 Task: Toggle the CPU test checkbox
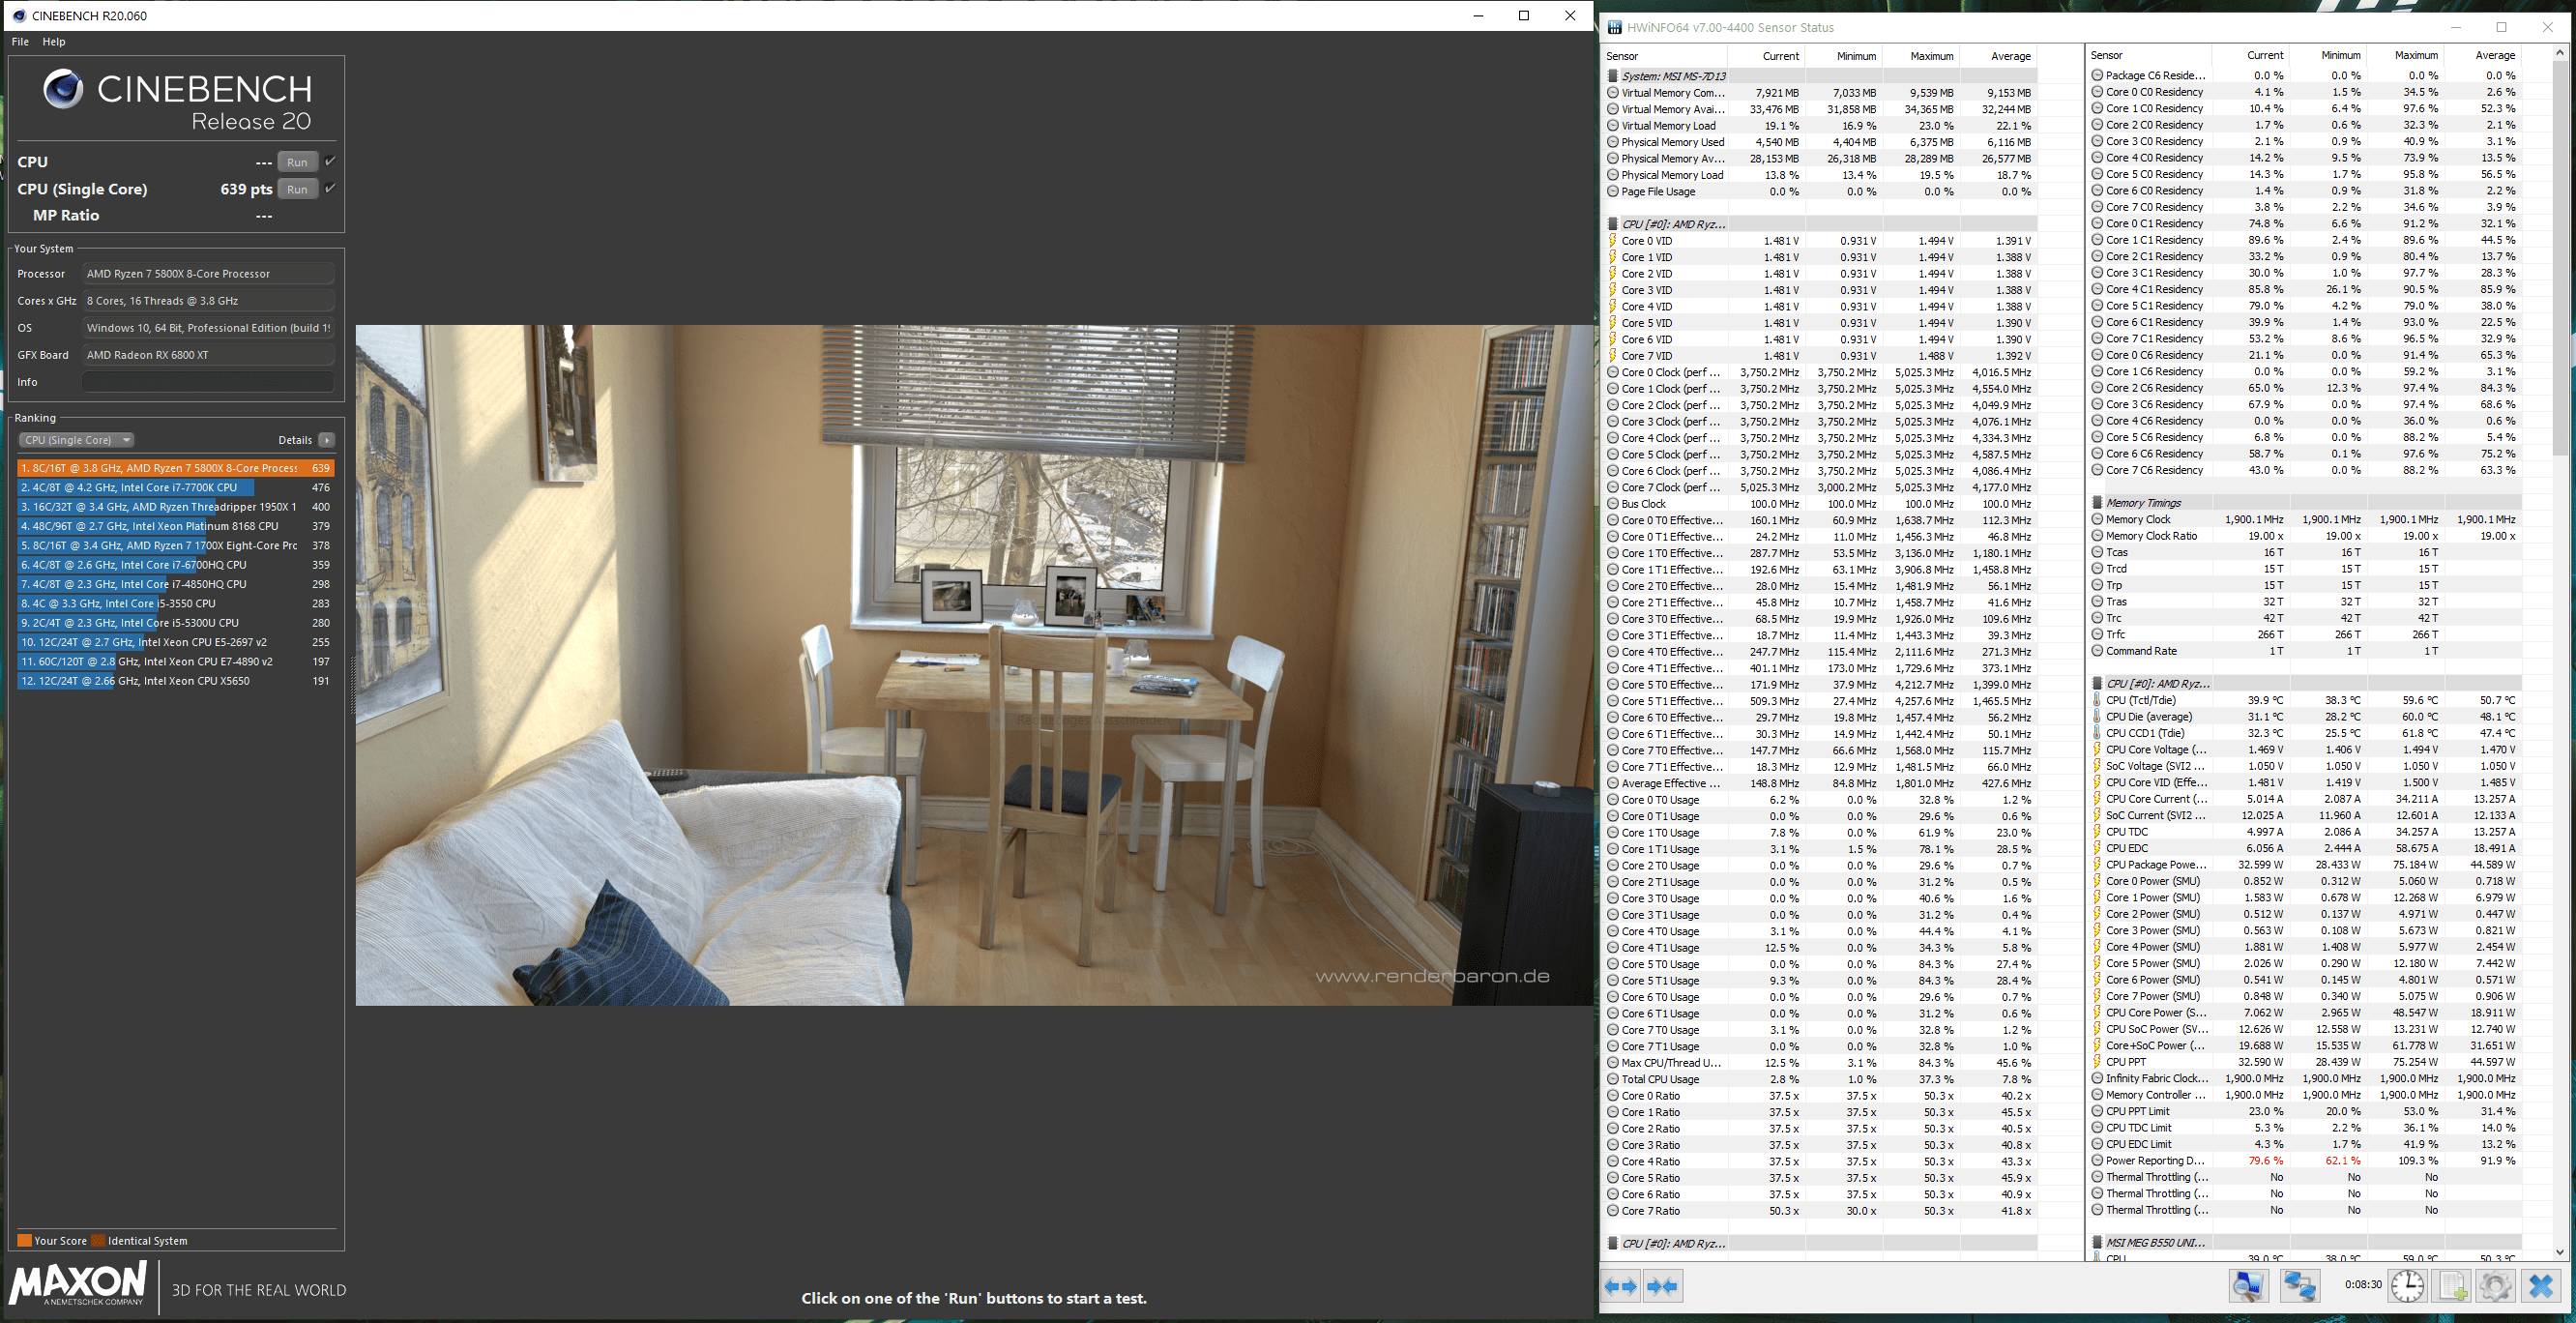click(x=330, y=161)
